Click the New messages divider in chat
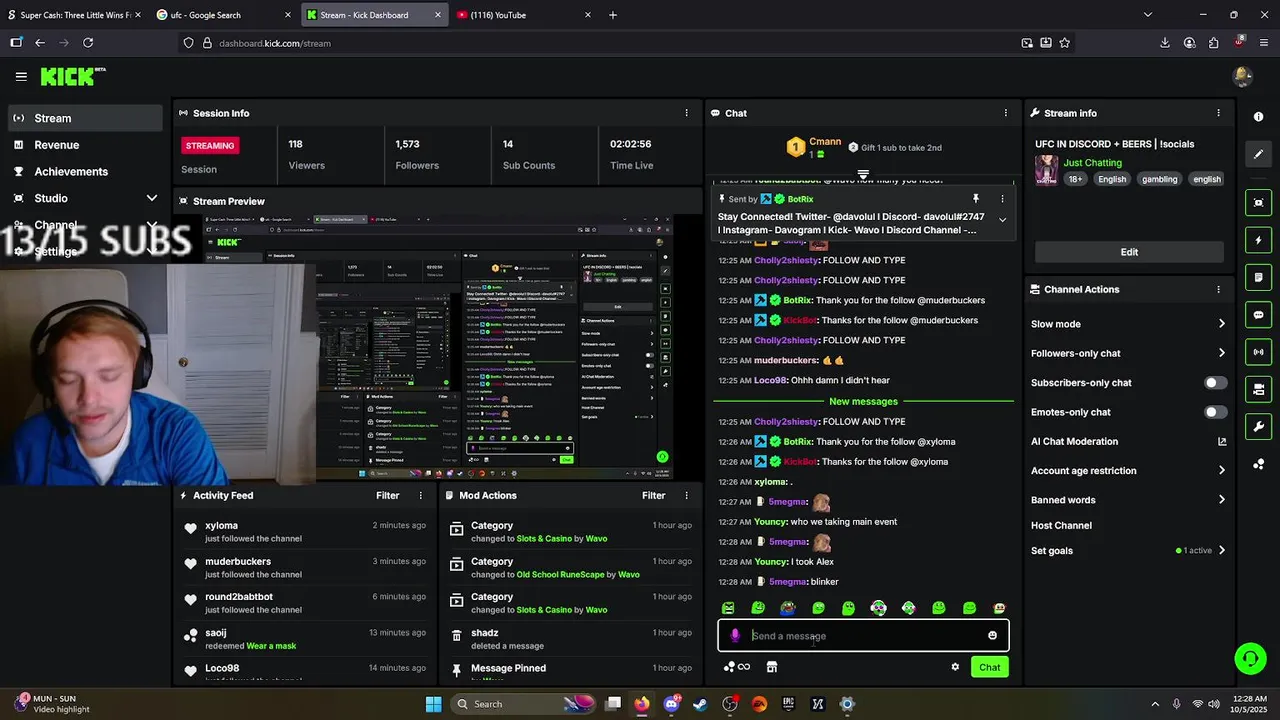Image resolution: width=1280 pixels, height=720 pixels. click(x=863, y=401)
